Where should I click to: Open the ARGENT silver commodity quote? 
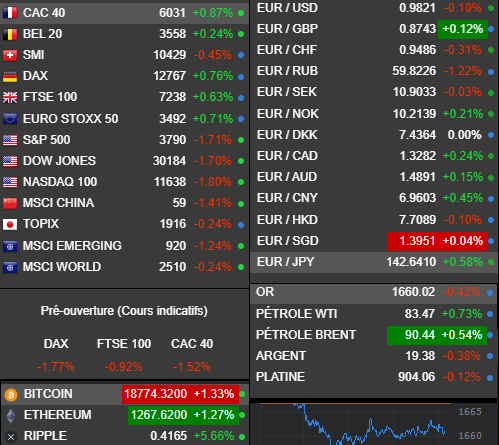[374, 356]
